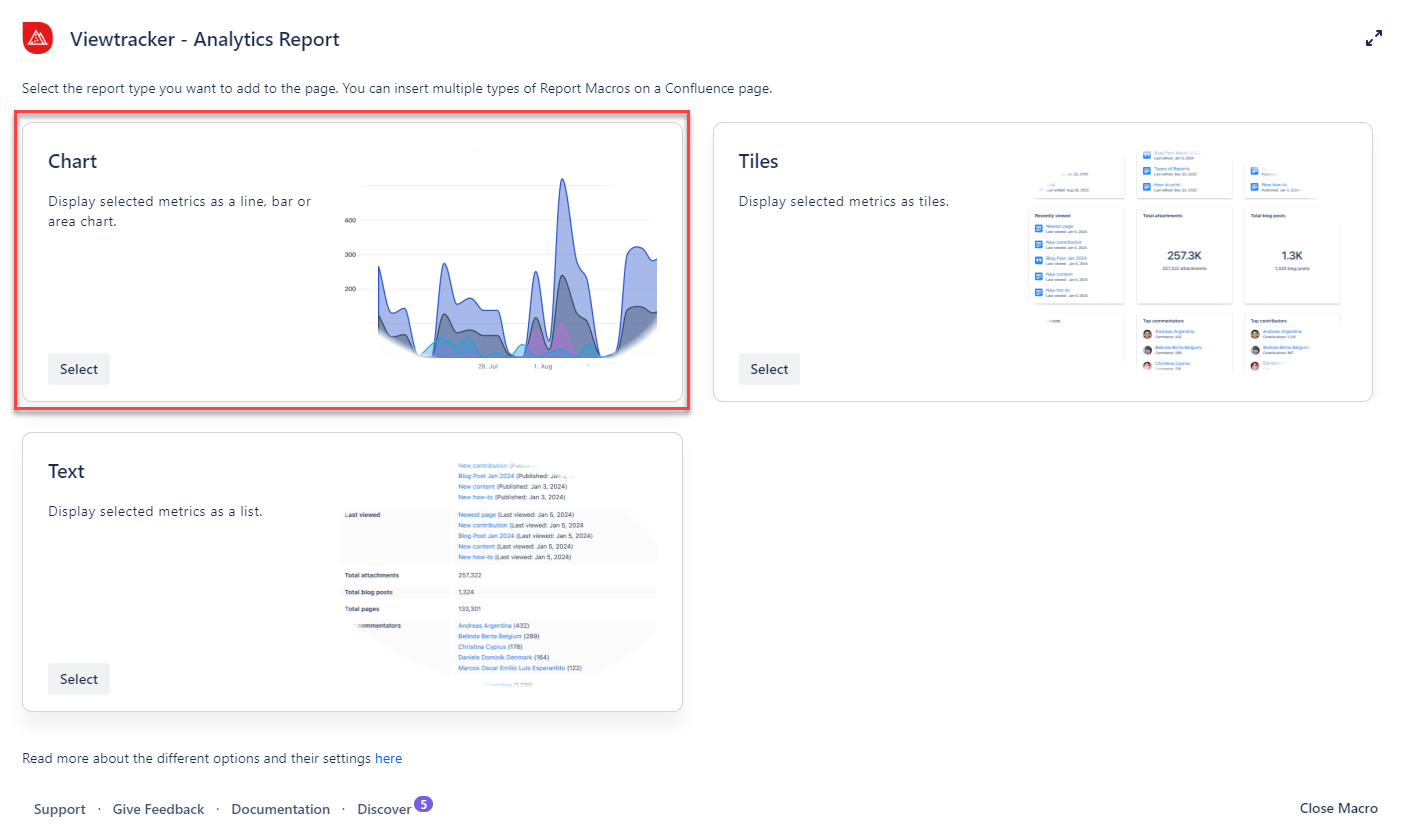Click the Tiles report preview image
This screenshot has height=836, width=1409.
[x=1186, y=262]
